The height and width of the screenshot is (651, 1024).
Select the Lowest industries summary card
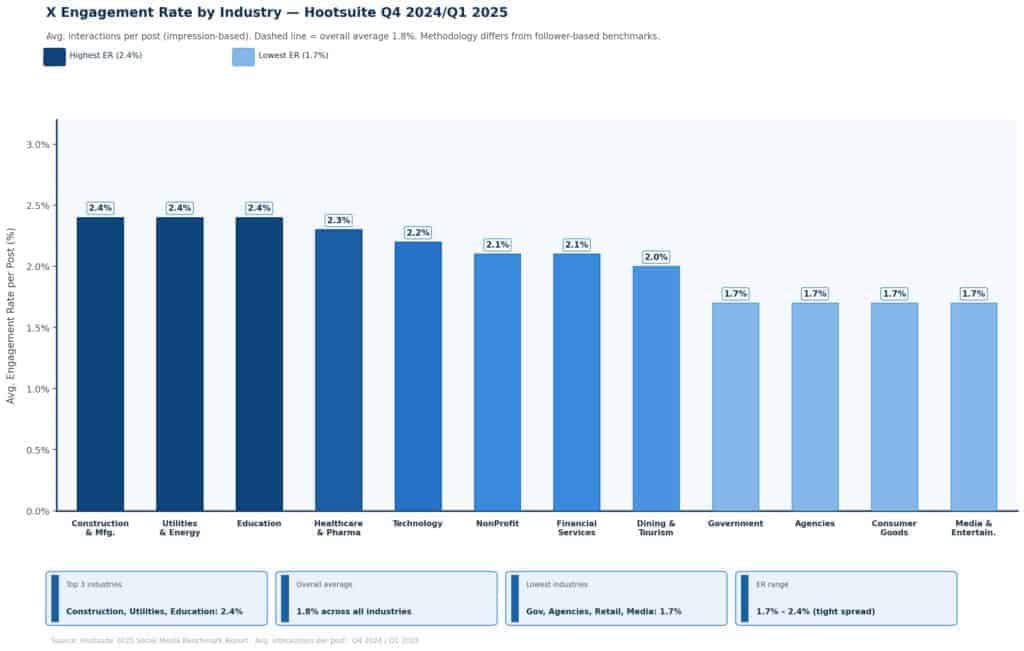click(616, 598)
